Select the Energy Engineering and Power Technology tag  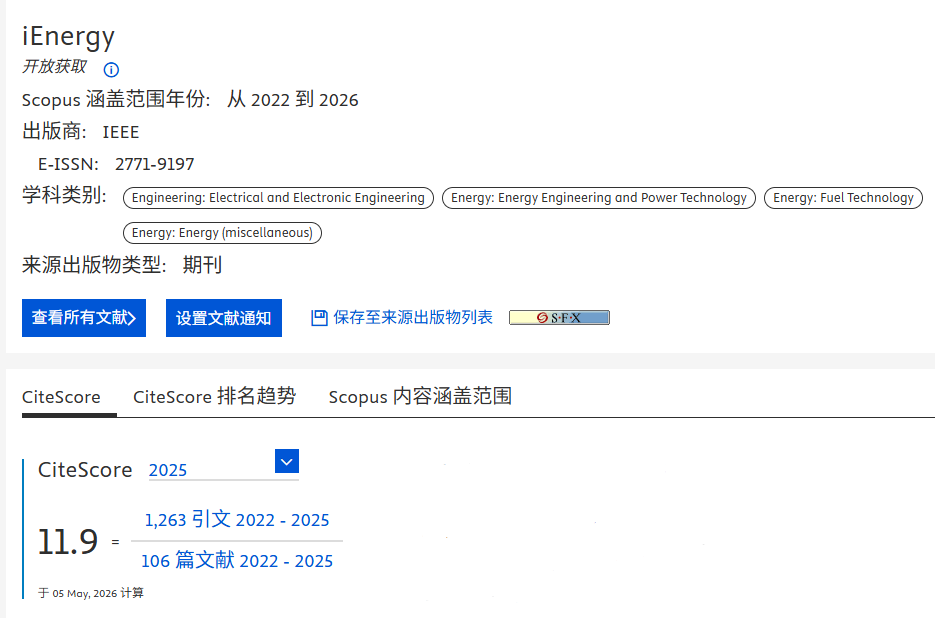coord(599,198)
